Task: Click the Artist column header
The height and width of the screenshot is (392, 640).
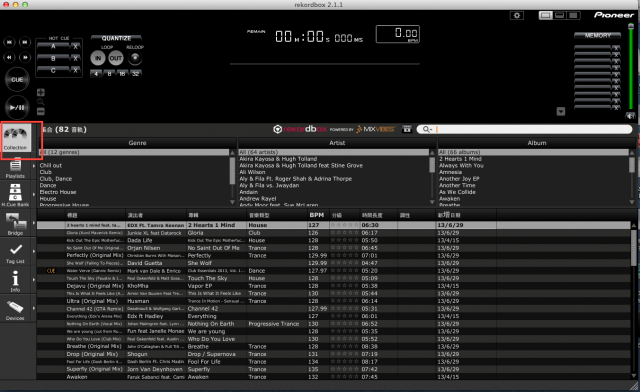Action: [x=337, y=143]
